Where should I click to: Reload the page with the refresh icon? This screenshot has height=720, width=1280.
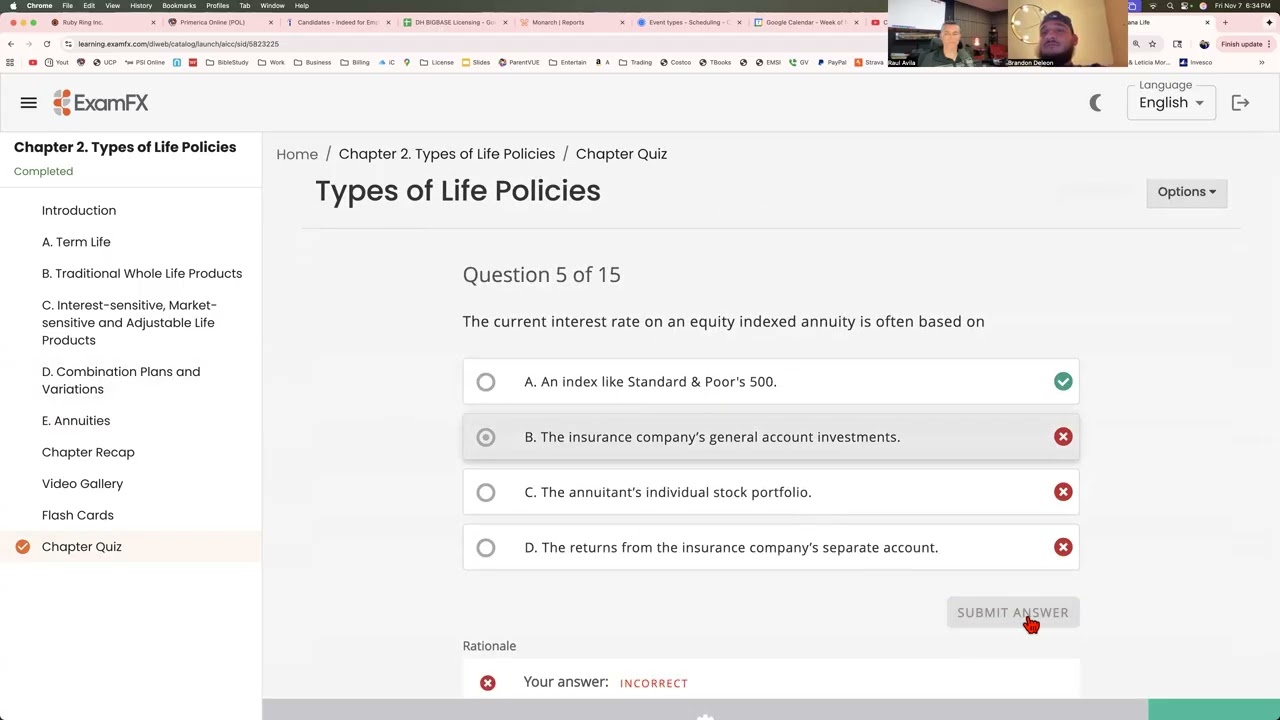[46, 44]
